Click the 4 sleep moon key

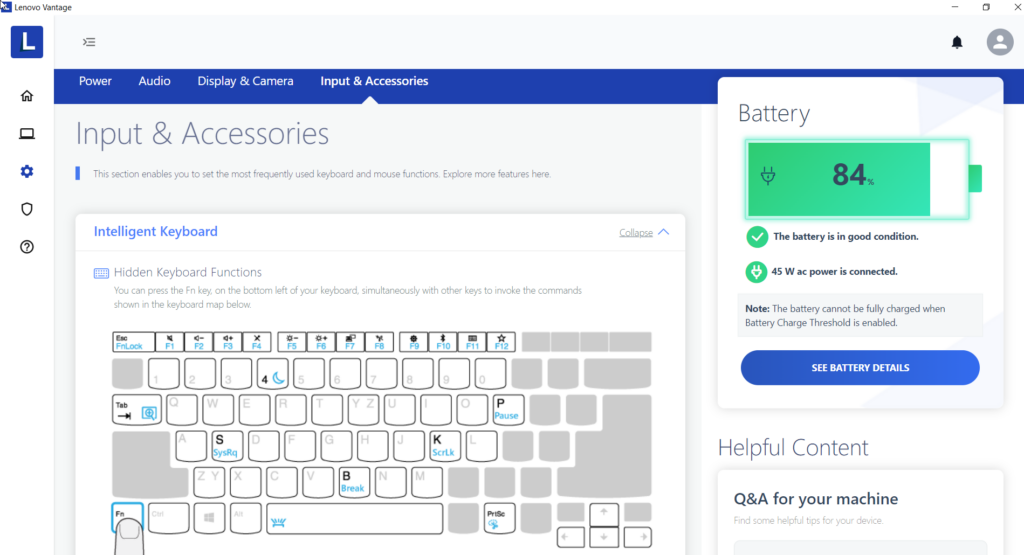pos(272,373)
